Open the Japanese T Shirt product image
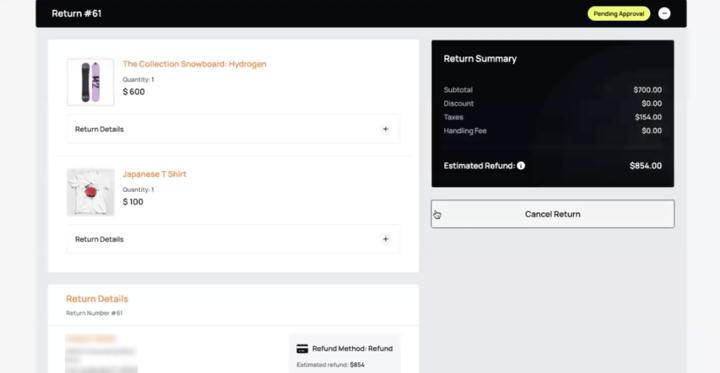 click(x=90, y=192)
